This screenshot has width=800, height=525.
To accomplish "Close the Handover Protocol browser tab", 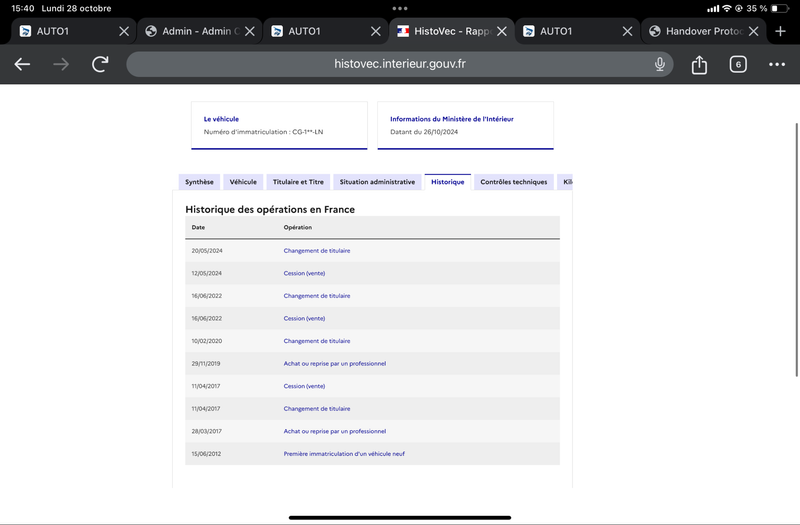I will coord(753,31).
